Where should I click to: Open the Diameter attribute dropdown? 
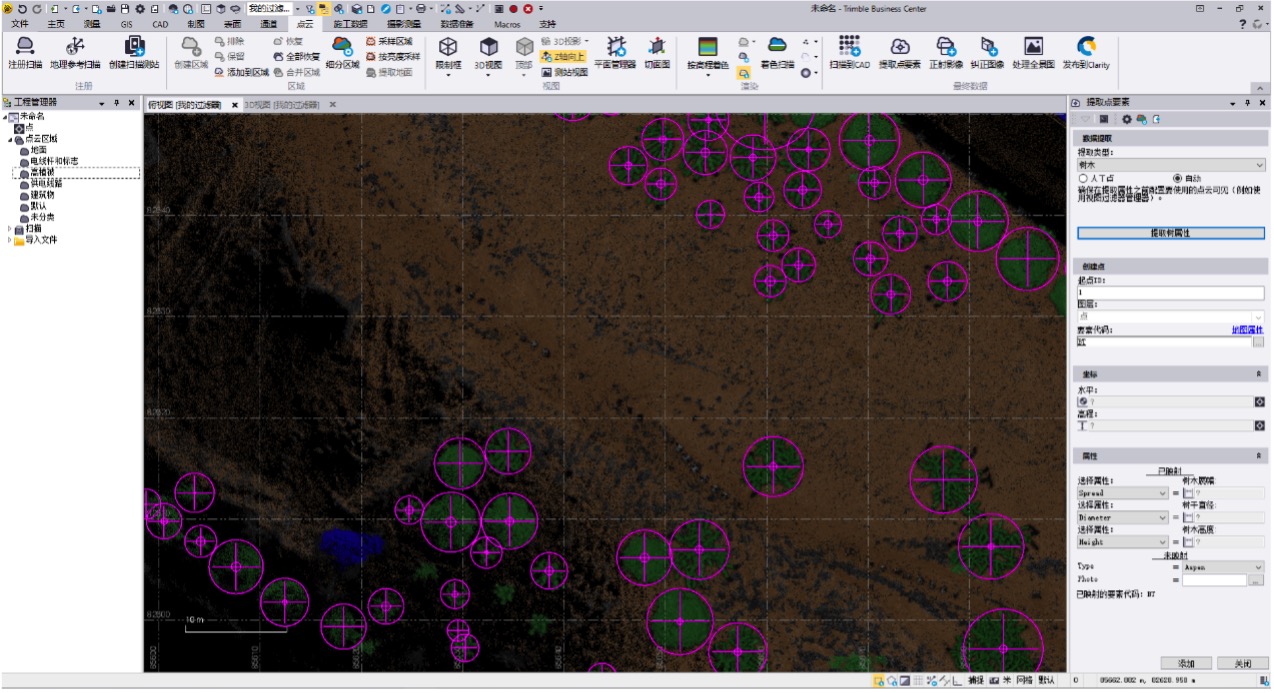[x=1121, y=518]
